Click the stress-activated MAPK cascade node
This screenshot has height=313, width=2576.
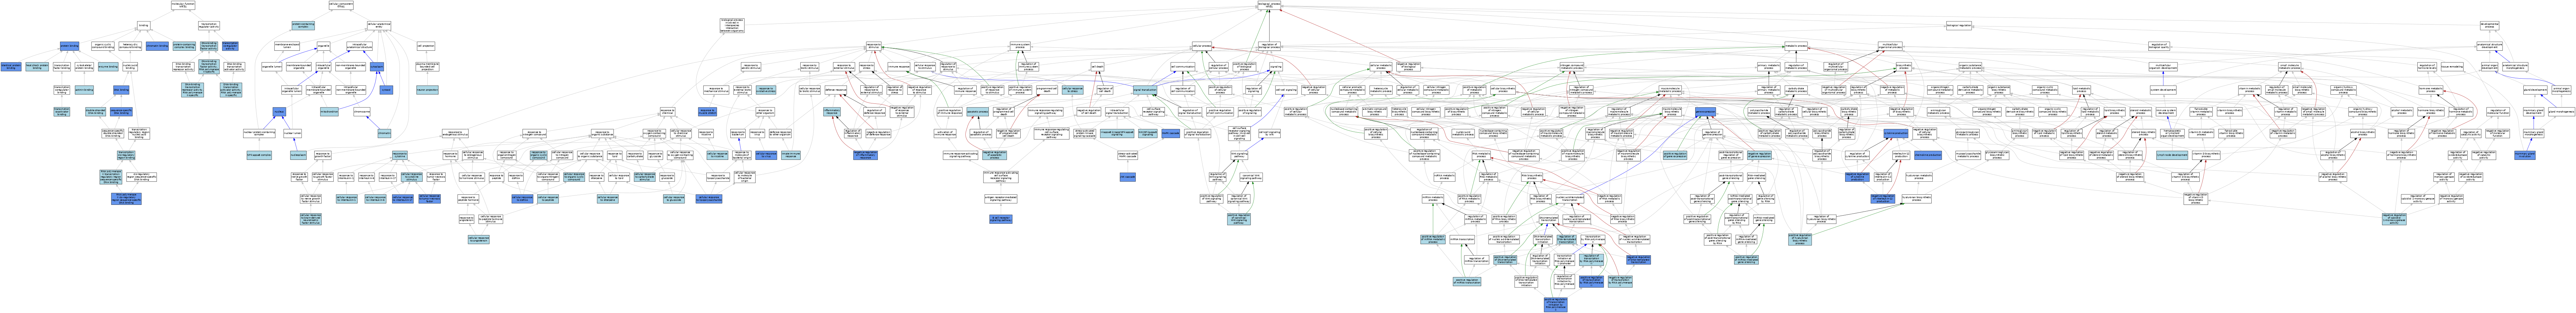click(1128, 155)
